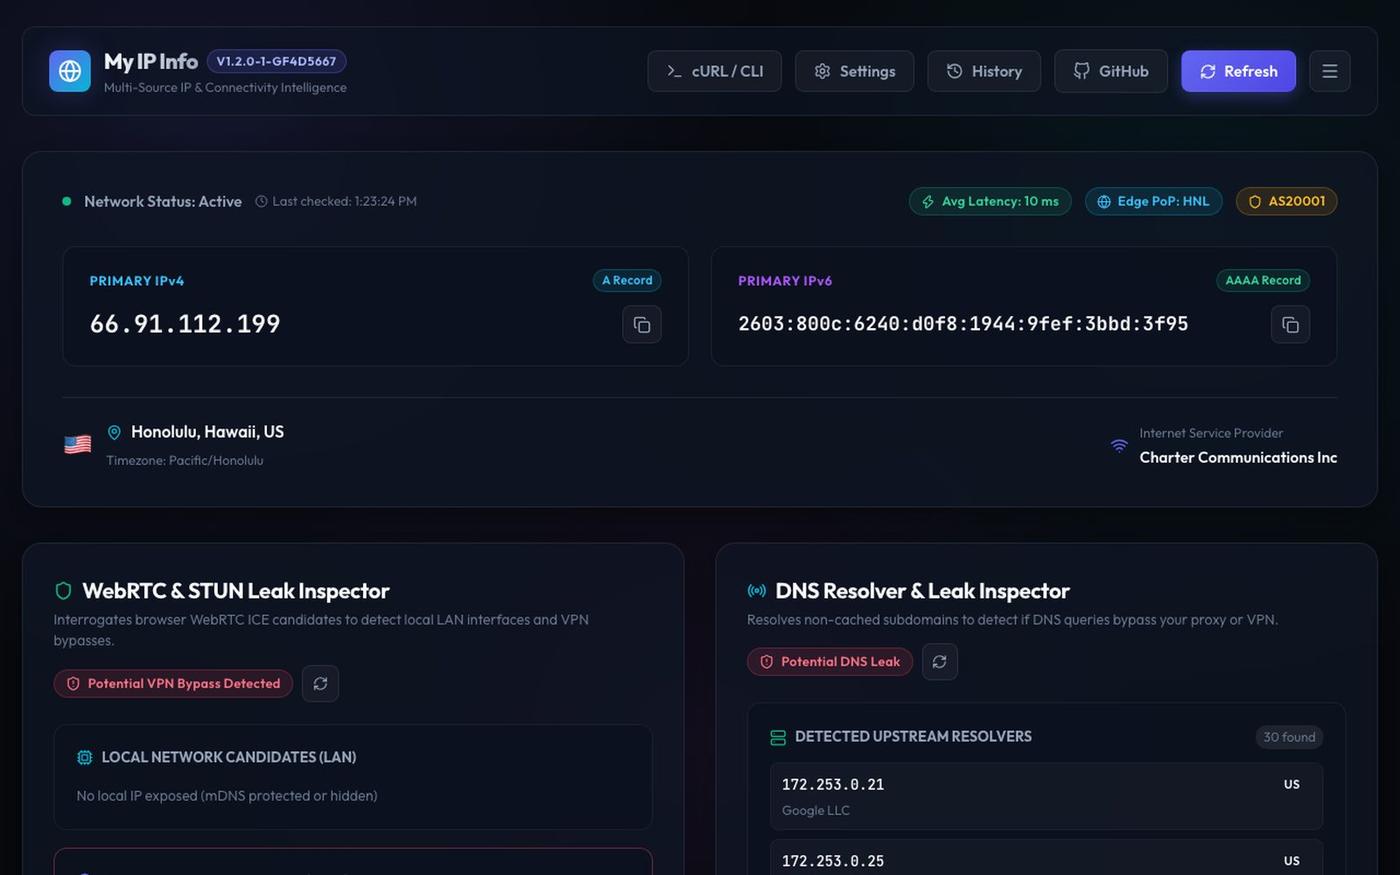Click the No local IP exposed message

coord(227,796)
